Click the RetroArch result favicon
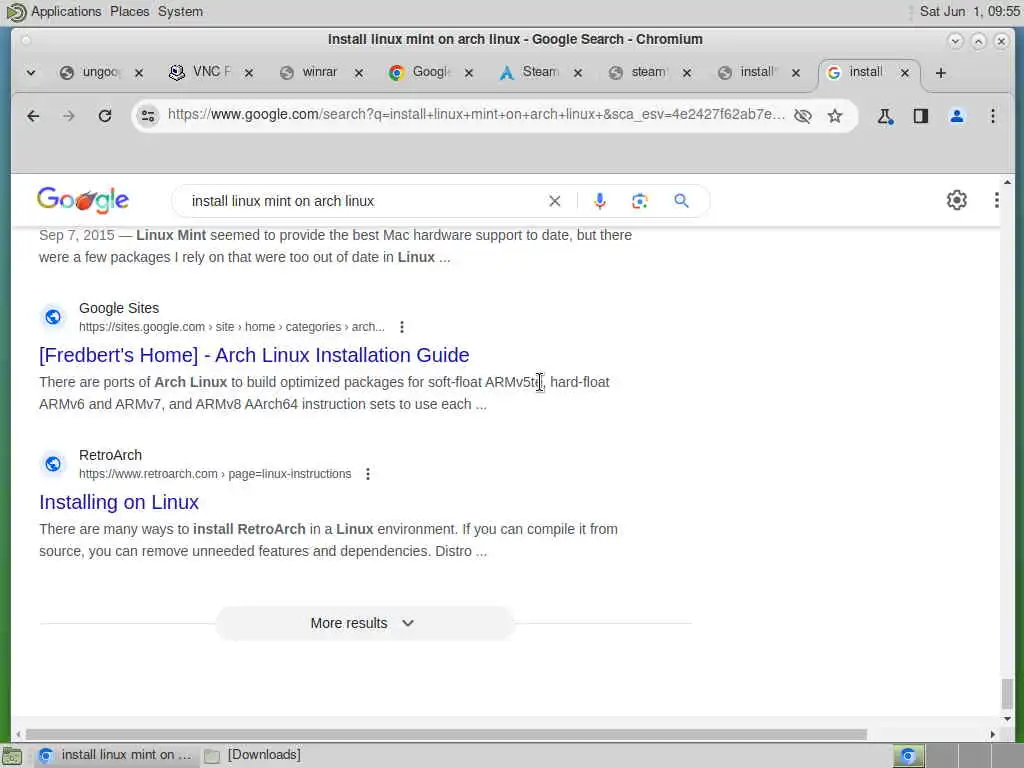Image resolution: width=1024 pixels, height=768 pixels. click(53, 464)
